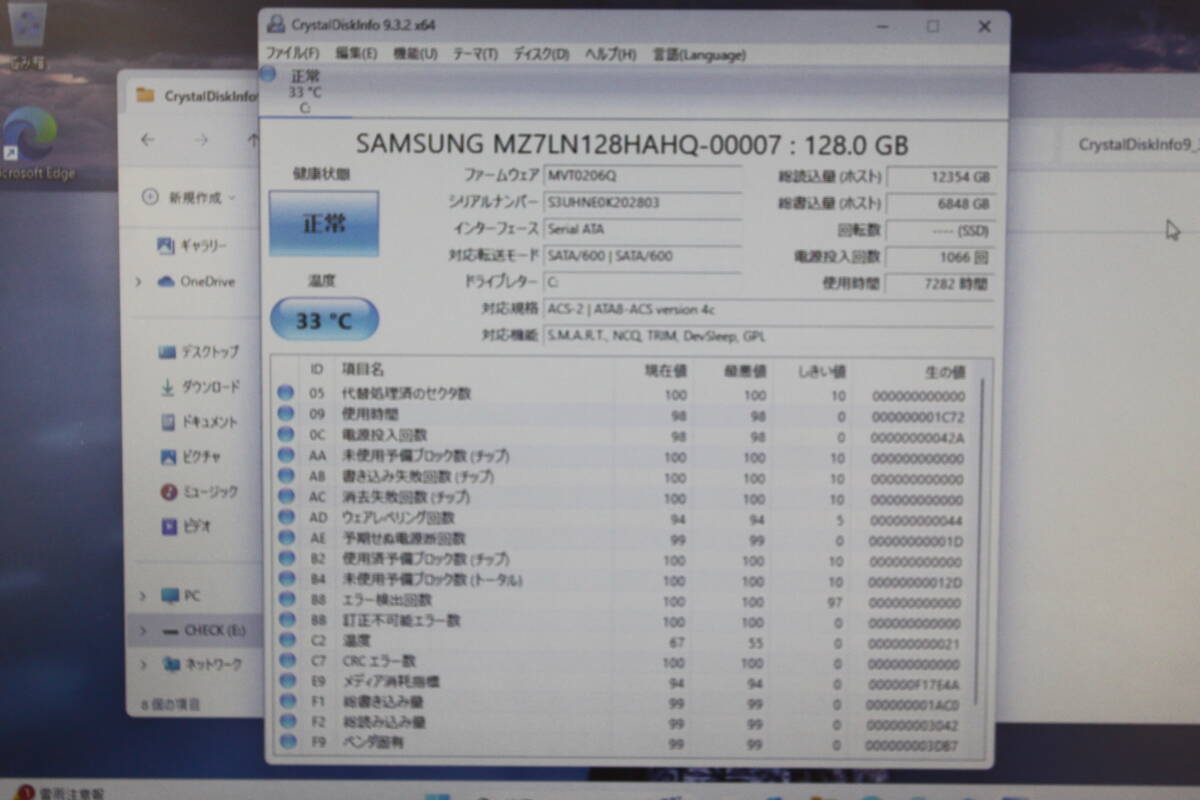Viewport: 1200px width, 800px height.
Task: Expand the ネットワーク node in Explorer
Action: click(144, 665)
